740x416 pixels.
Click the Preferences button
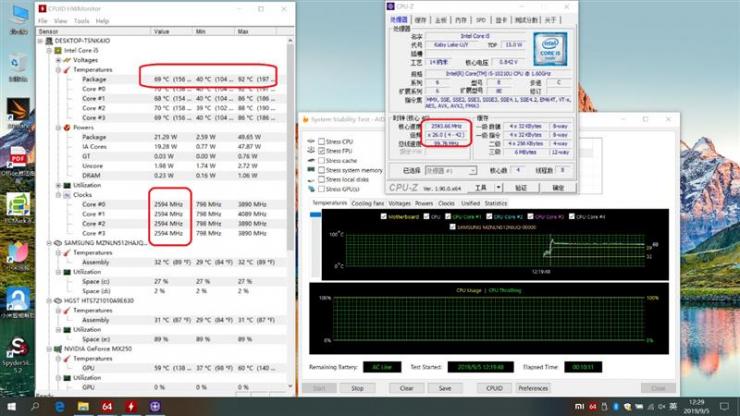click(533, 388)
